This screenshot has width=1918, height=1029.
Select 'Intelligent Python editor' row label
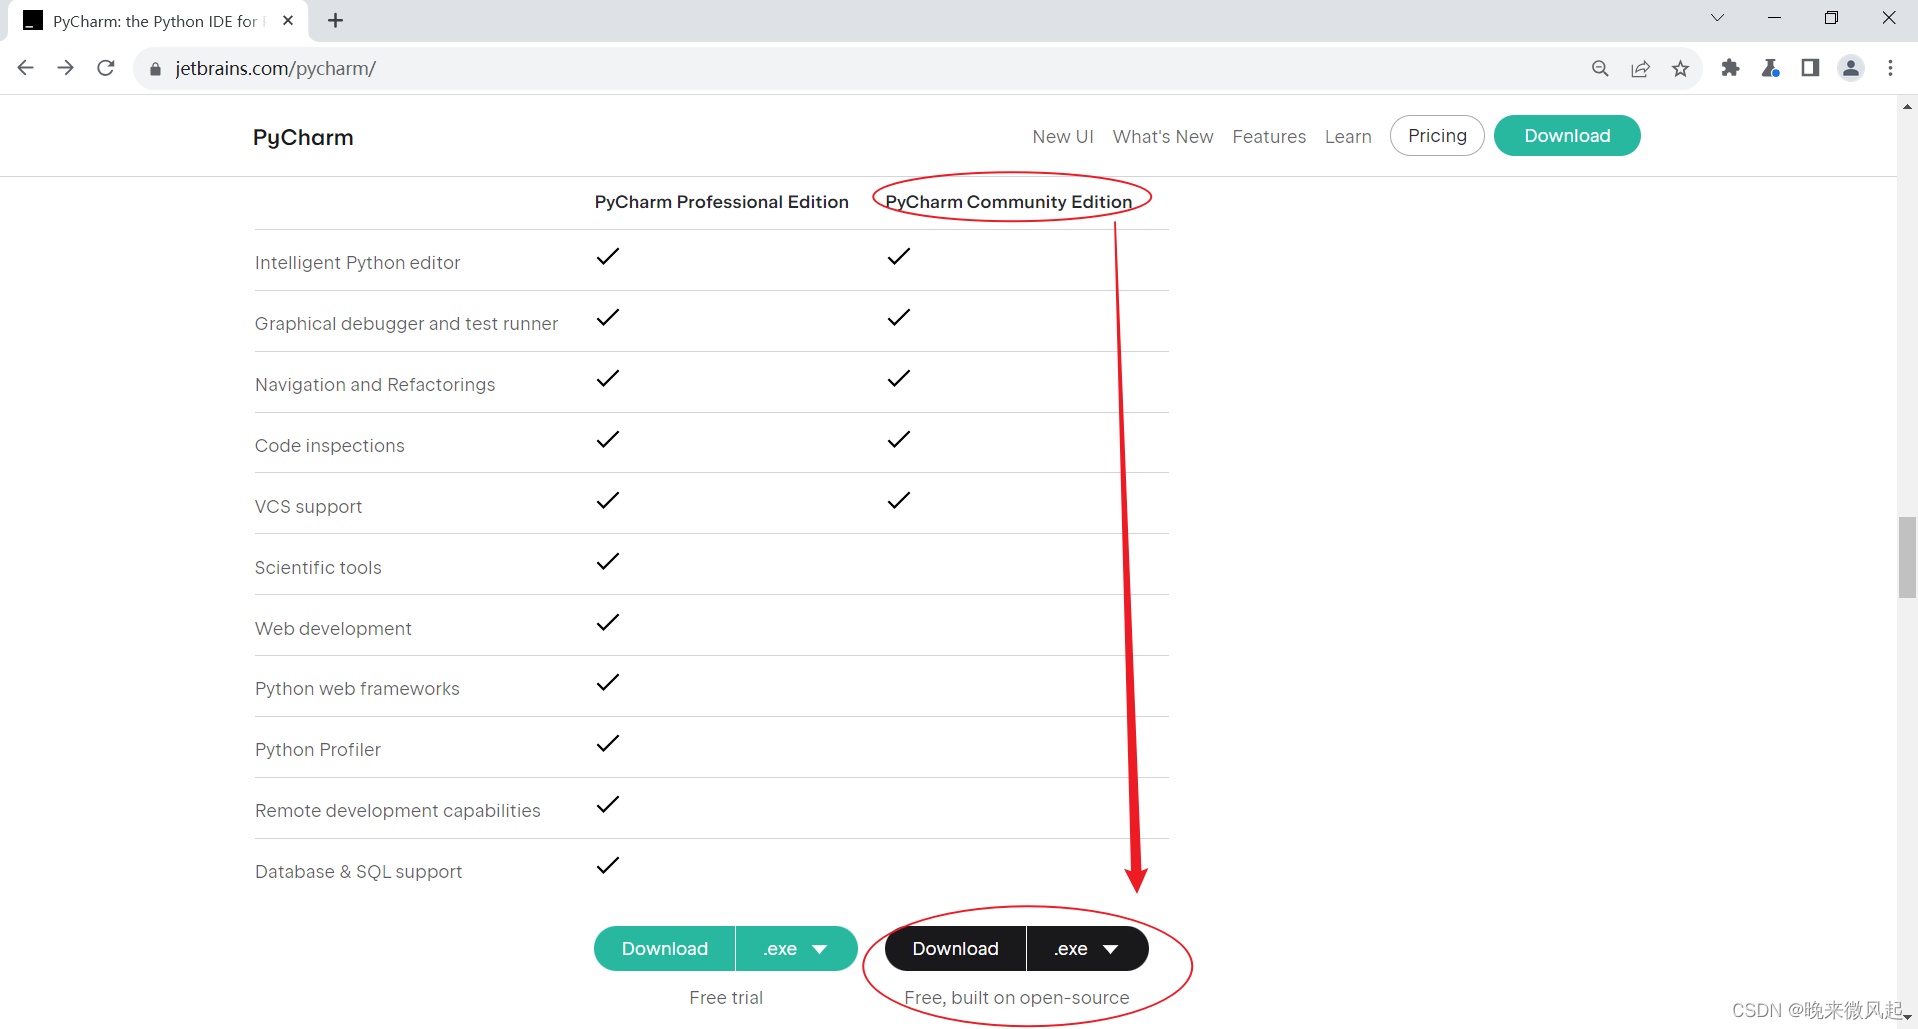[x=357, y=263]
